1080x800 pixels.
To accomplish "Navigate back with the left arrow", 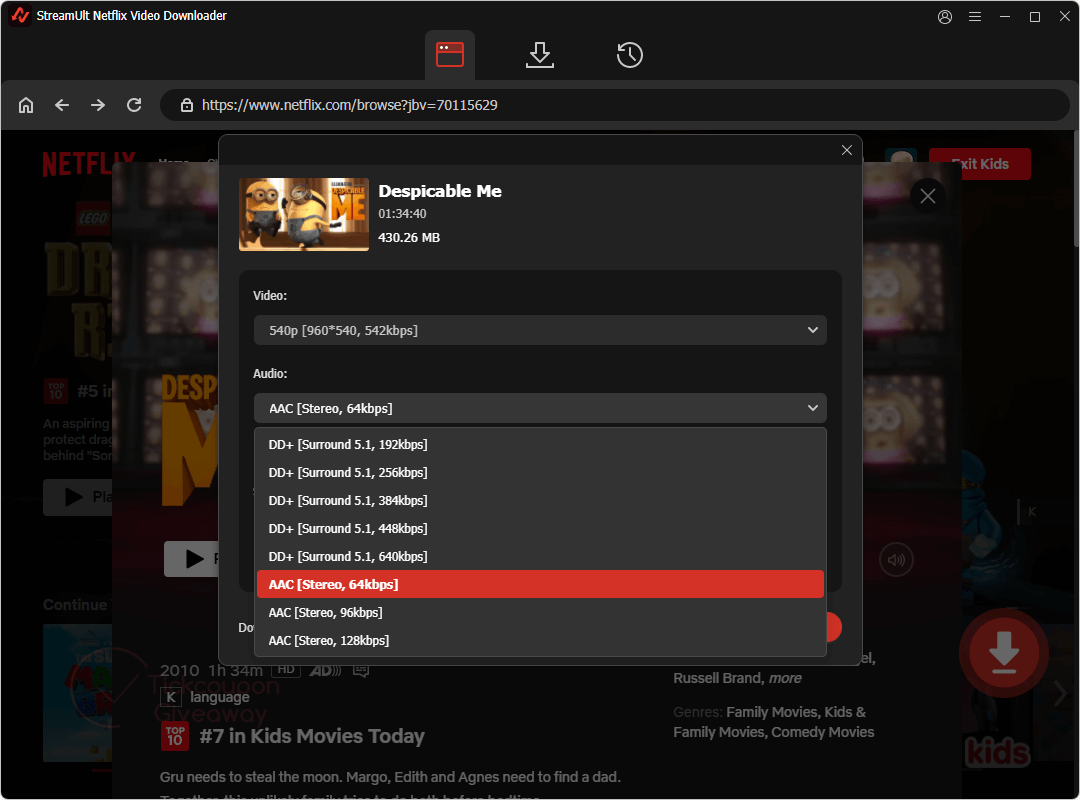I will (x=62, y=105).
